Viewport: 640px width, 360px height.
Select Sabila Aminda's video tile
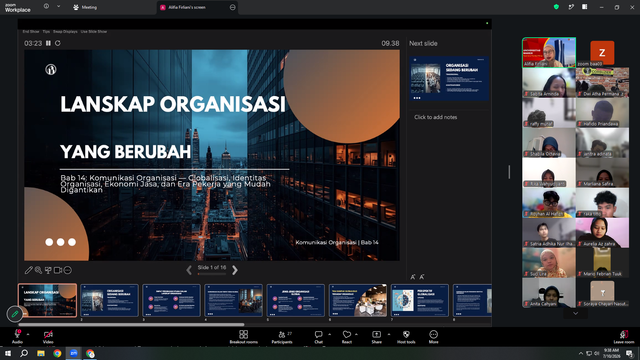click(549, 82)
